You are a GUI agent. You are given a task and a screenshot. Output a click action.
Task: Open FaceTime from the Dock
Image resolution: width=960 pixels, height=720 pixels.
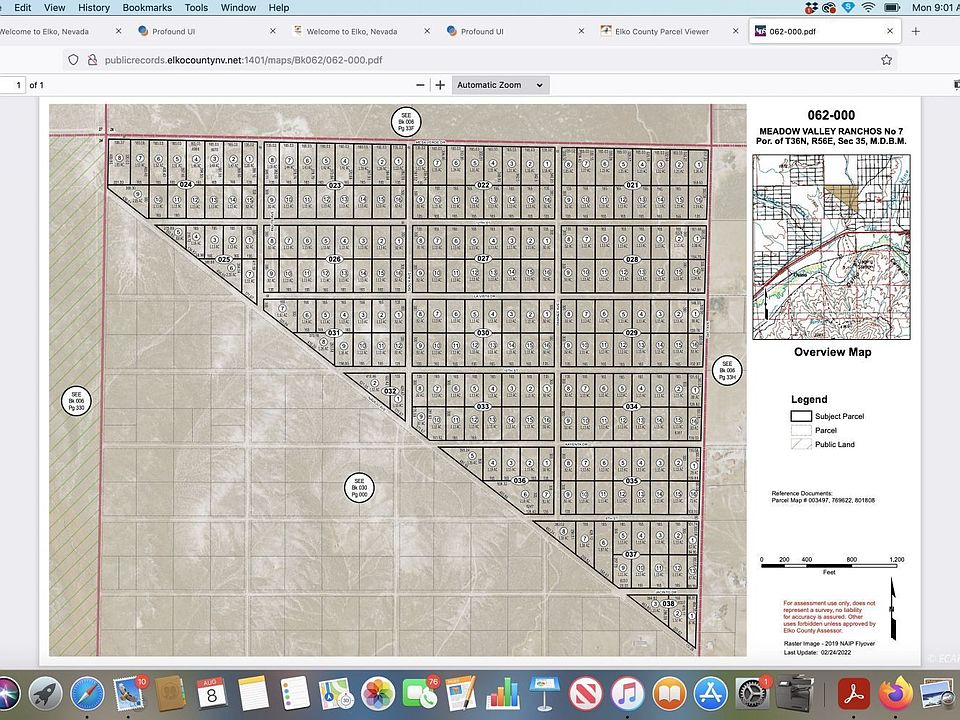coord(419,694)
